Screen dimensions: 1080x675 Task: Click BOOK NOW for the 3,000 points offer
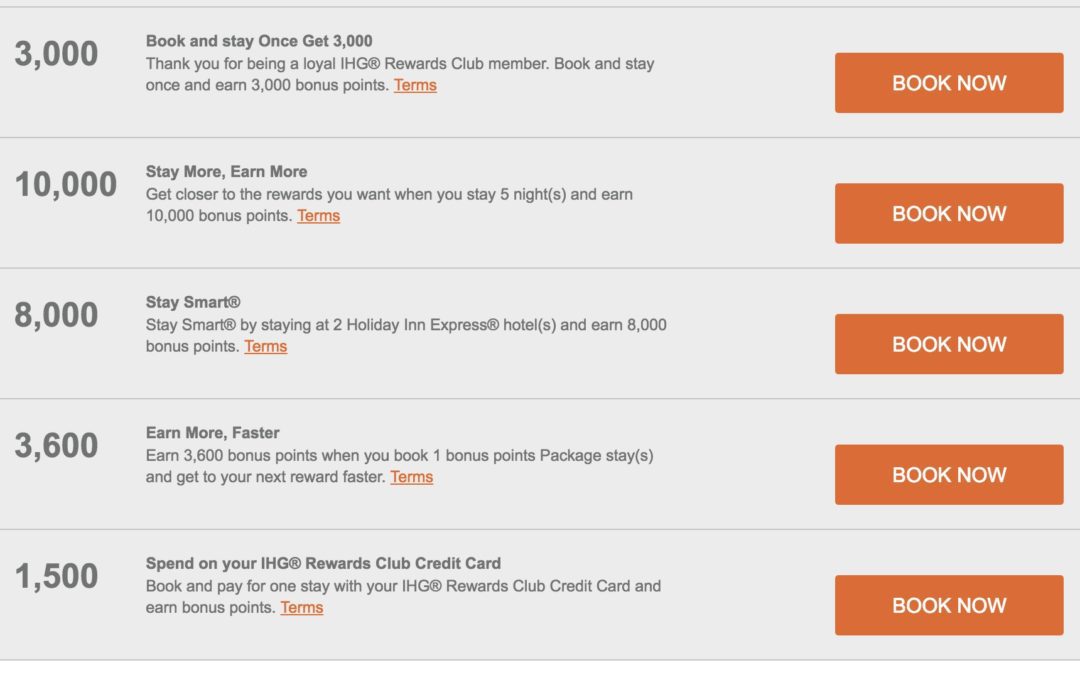(948, 83)
